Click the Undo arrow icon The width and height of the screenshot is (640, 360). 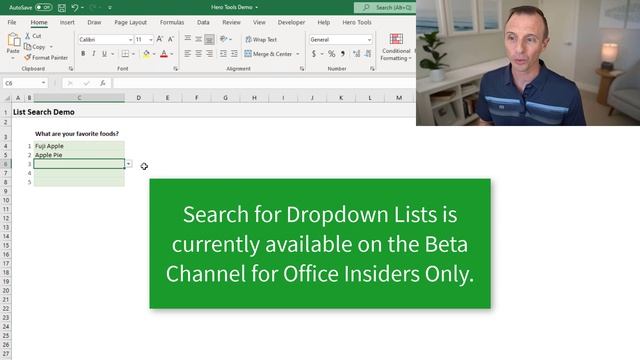click(75, 7)
